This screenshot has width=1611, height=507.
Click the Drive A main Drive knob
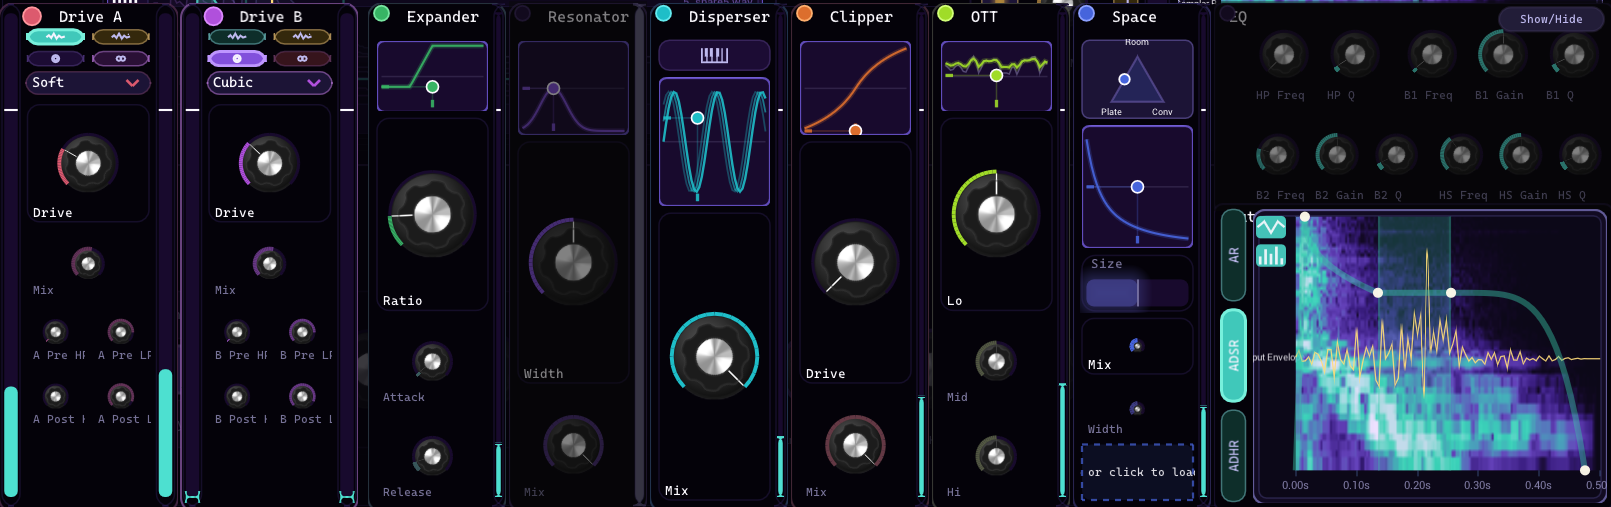[88, 164]
